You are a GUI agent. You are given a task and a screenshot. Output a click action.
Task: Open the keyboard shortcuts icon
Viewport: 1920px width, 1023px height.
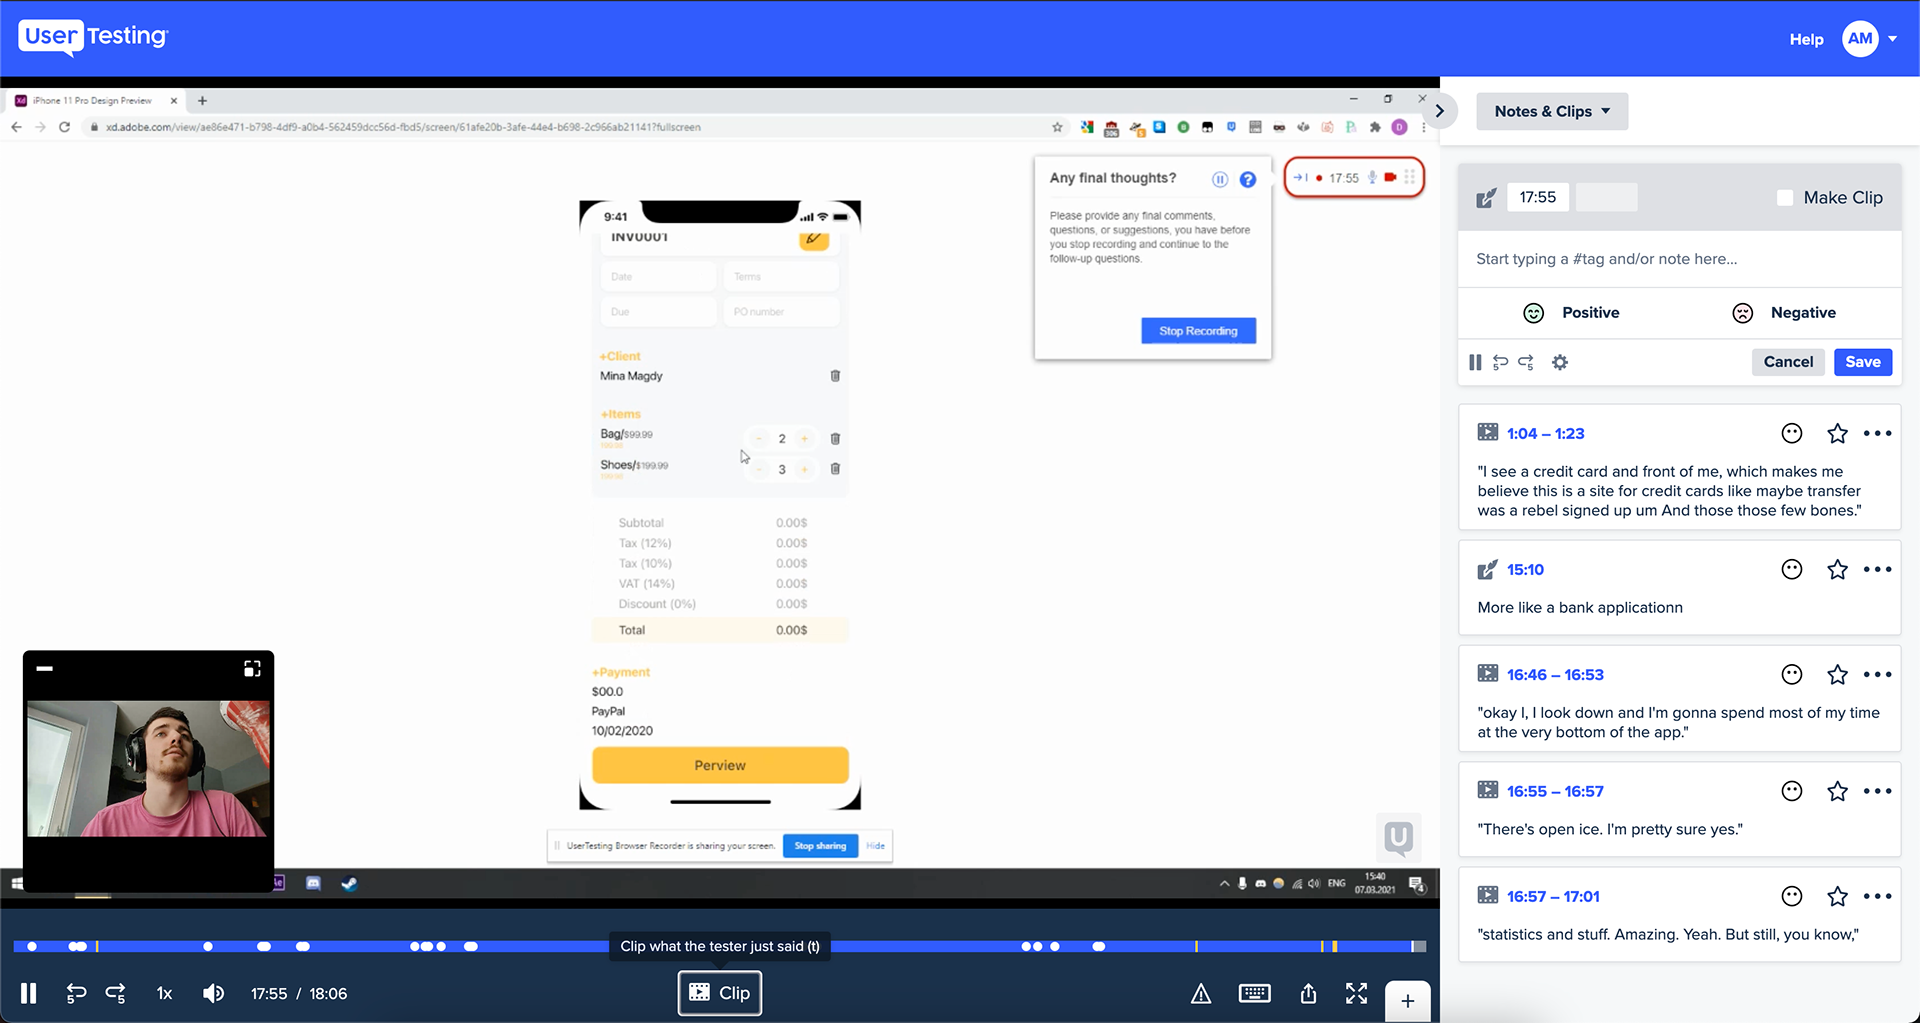[x=1254, y=993]
